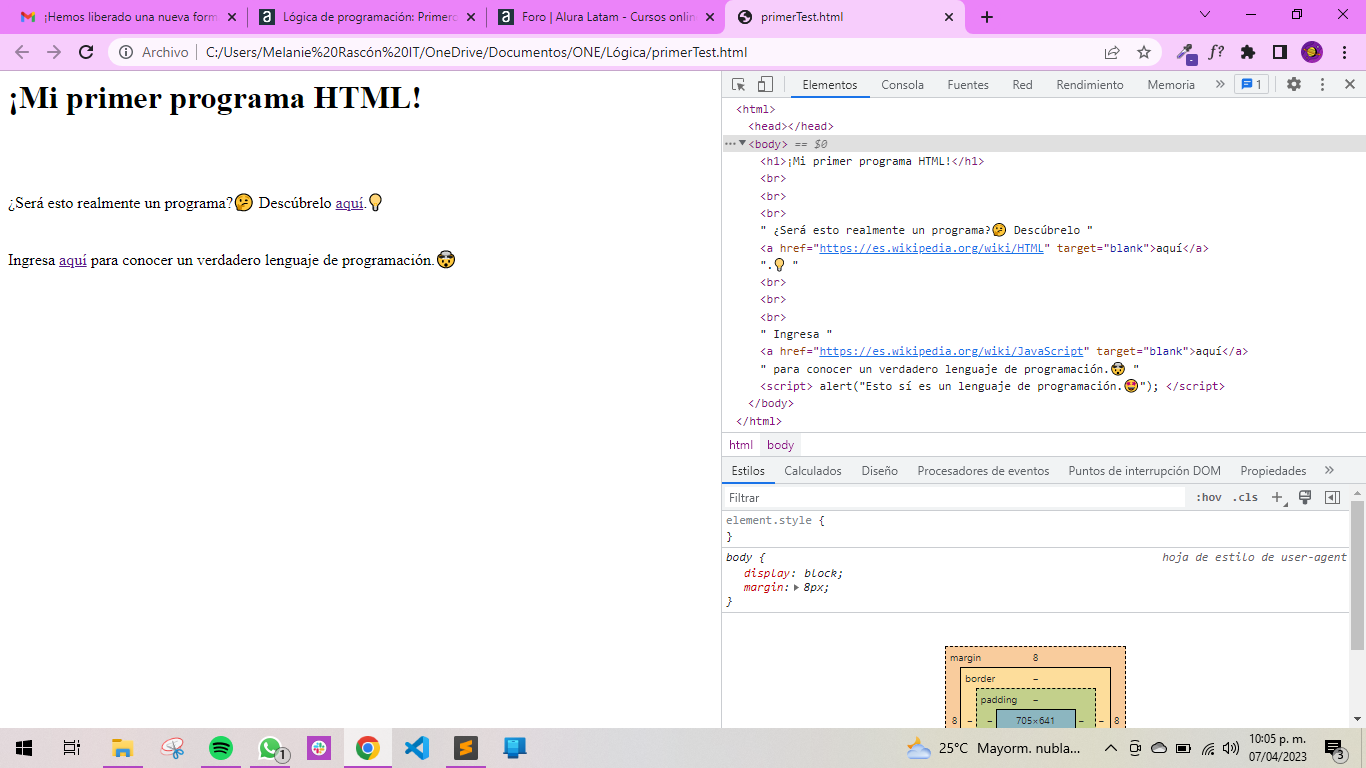1366x768 pixels.
Task: Open Visual Studio Code from the taskbar
Action: (x=417, y=748)
